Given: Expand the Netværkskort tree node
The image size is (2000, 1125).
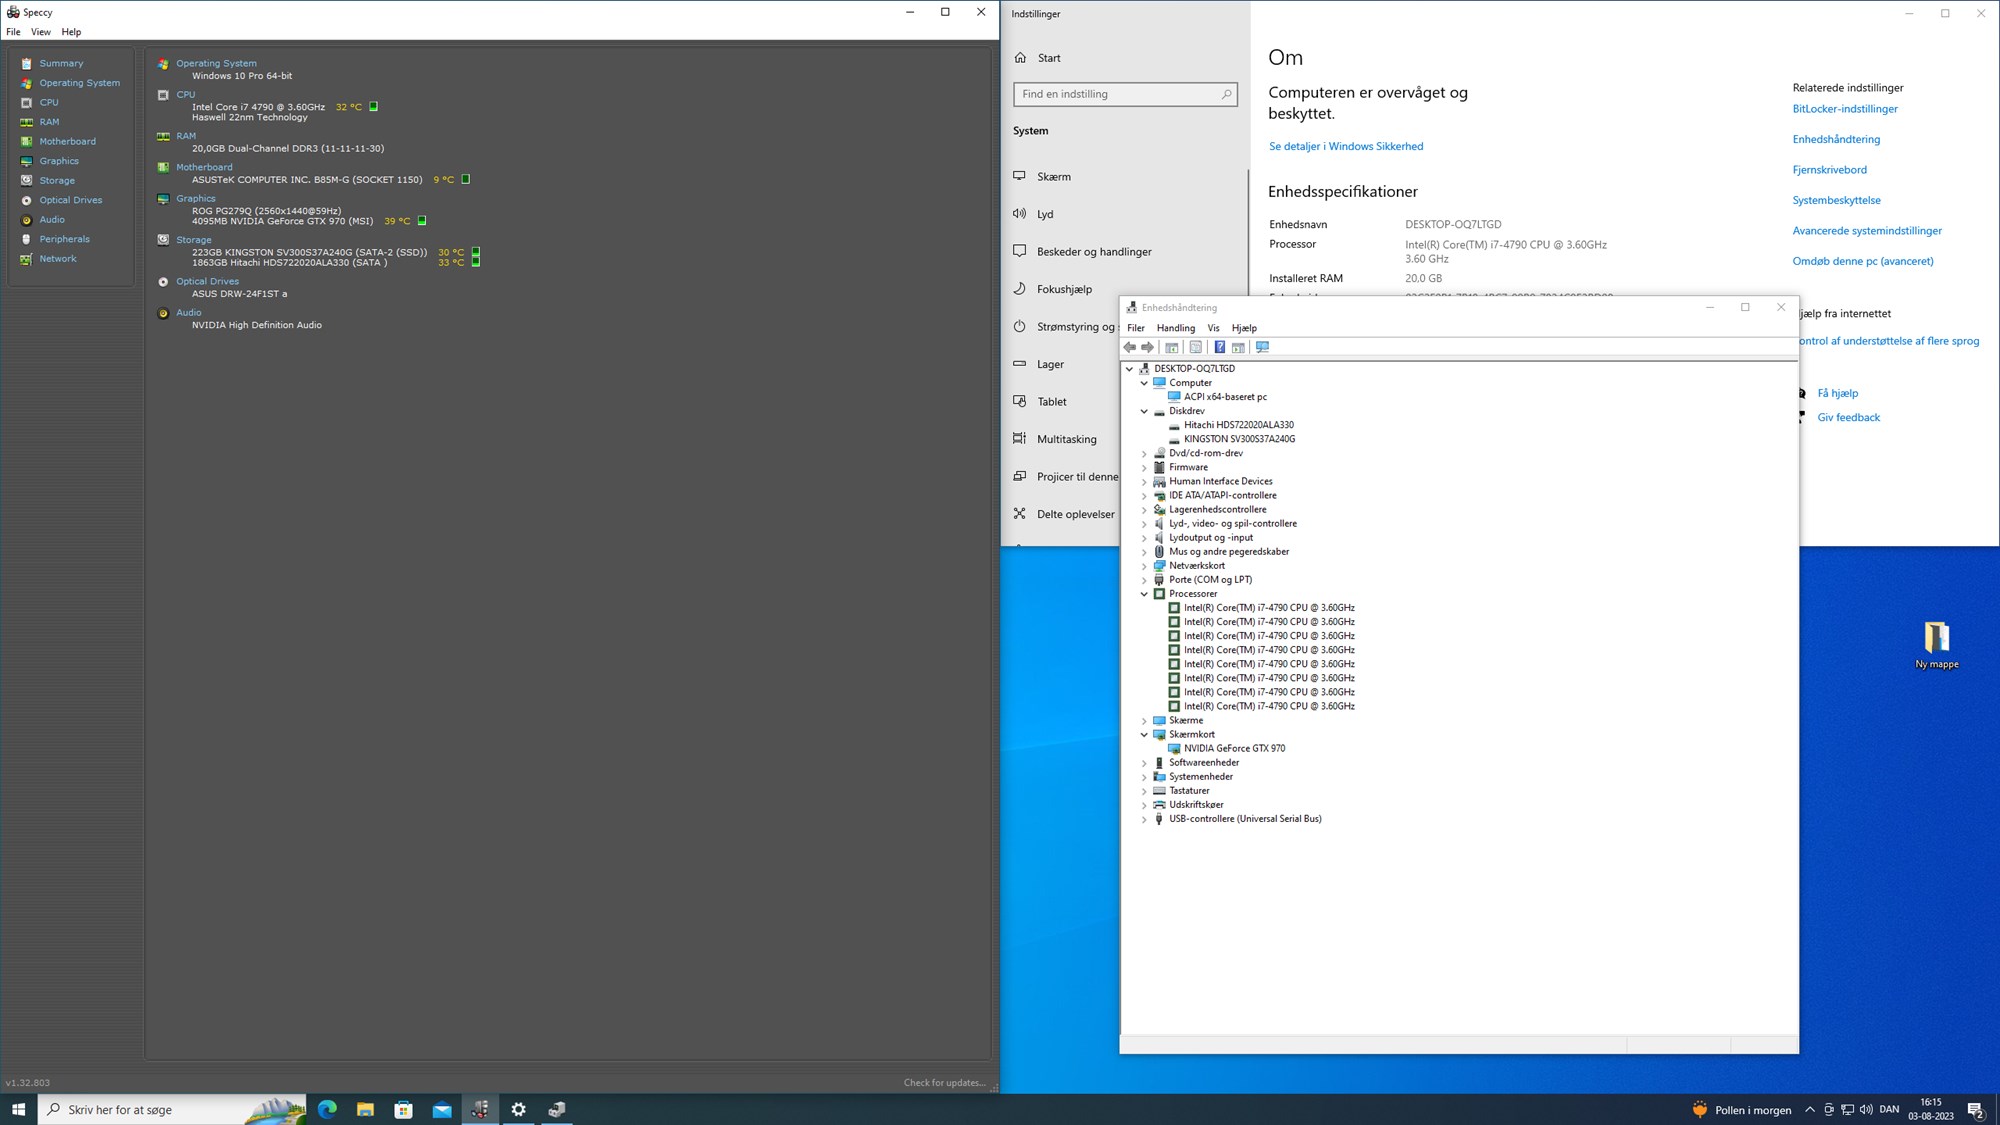Looking at the screenshot, I should [1144, 566].
